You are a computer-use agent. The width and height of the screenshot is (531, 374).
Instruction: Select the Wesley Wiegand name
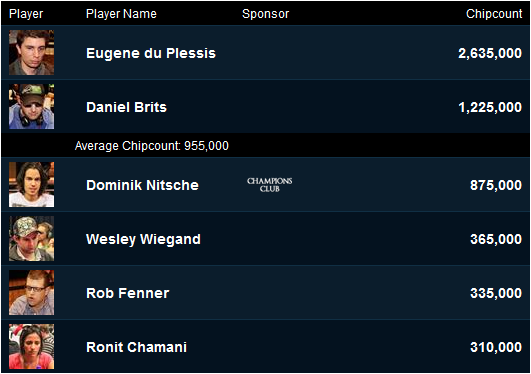[x=144, y=240]
